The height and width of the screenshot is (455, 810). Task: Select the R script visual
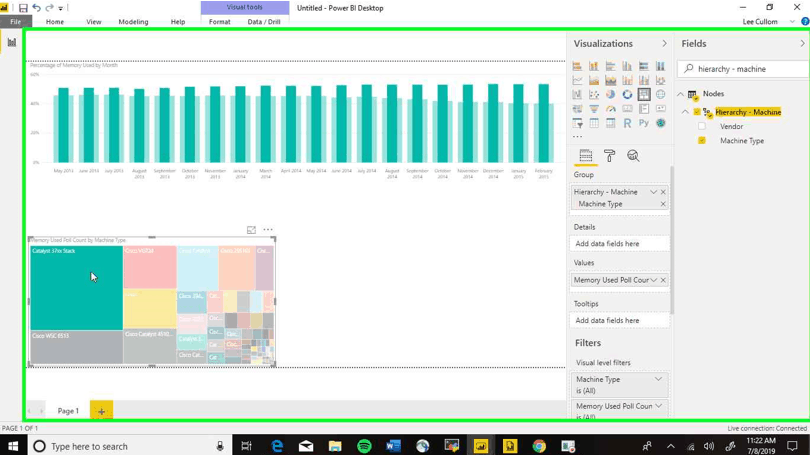tap(627, 123)
